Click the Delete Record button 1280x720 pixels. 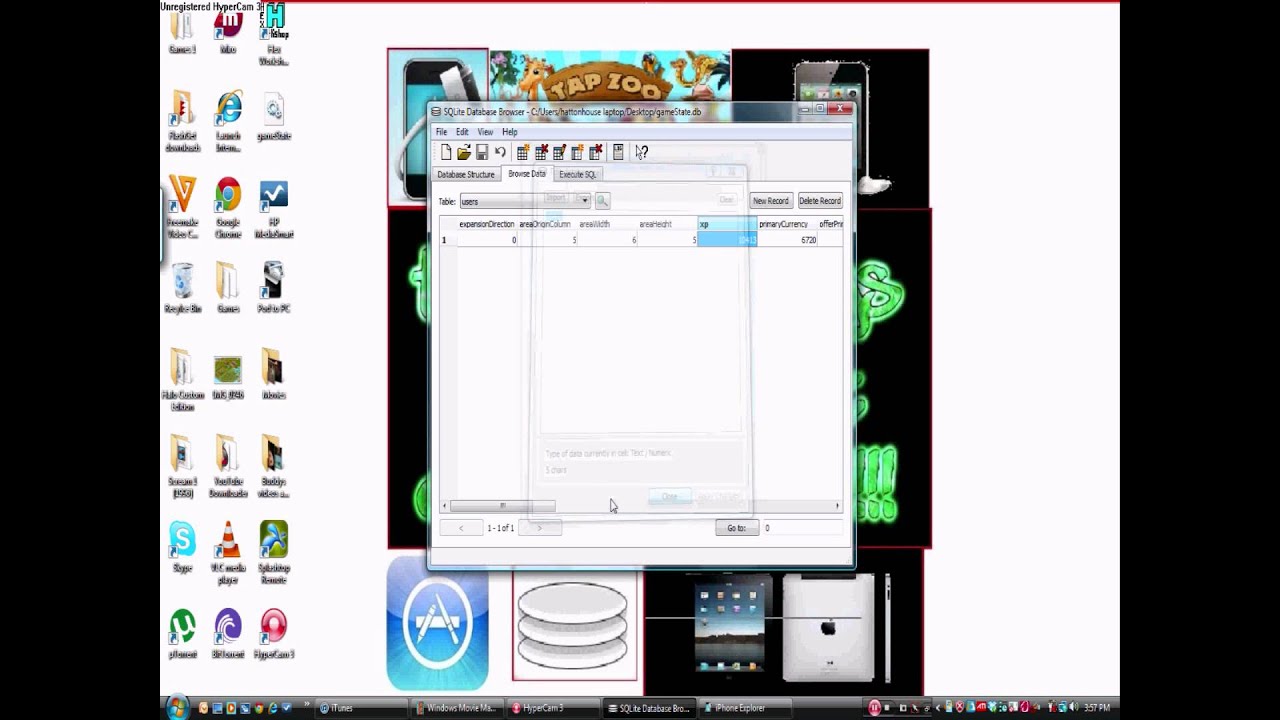coord(819,201)
